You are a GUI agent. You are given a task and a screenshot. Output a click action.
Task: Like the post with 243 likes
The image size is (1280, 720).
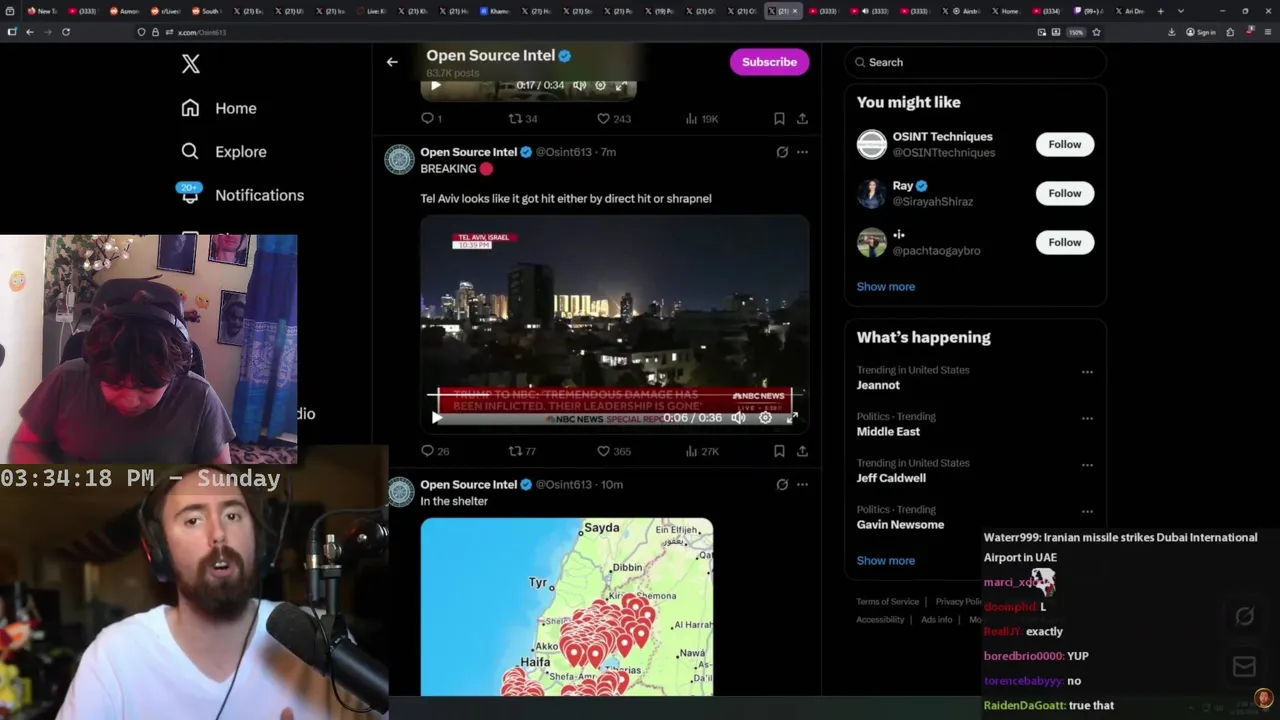[613, 118]
